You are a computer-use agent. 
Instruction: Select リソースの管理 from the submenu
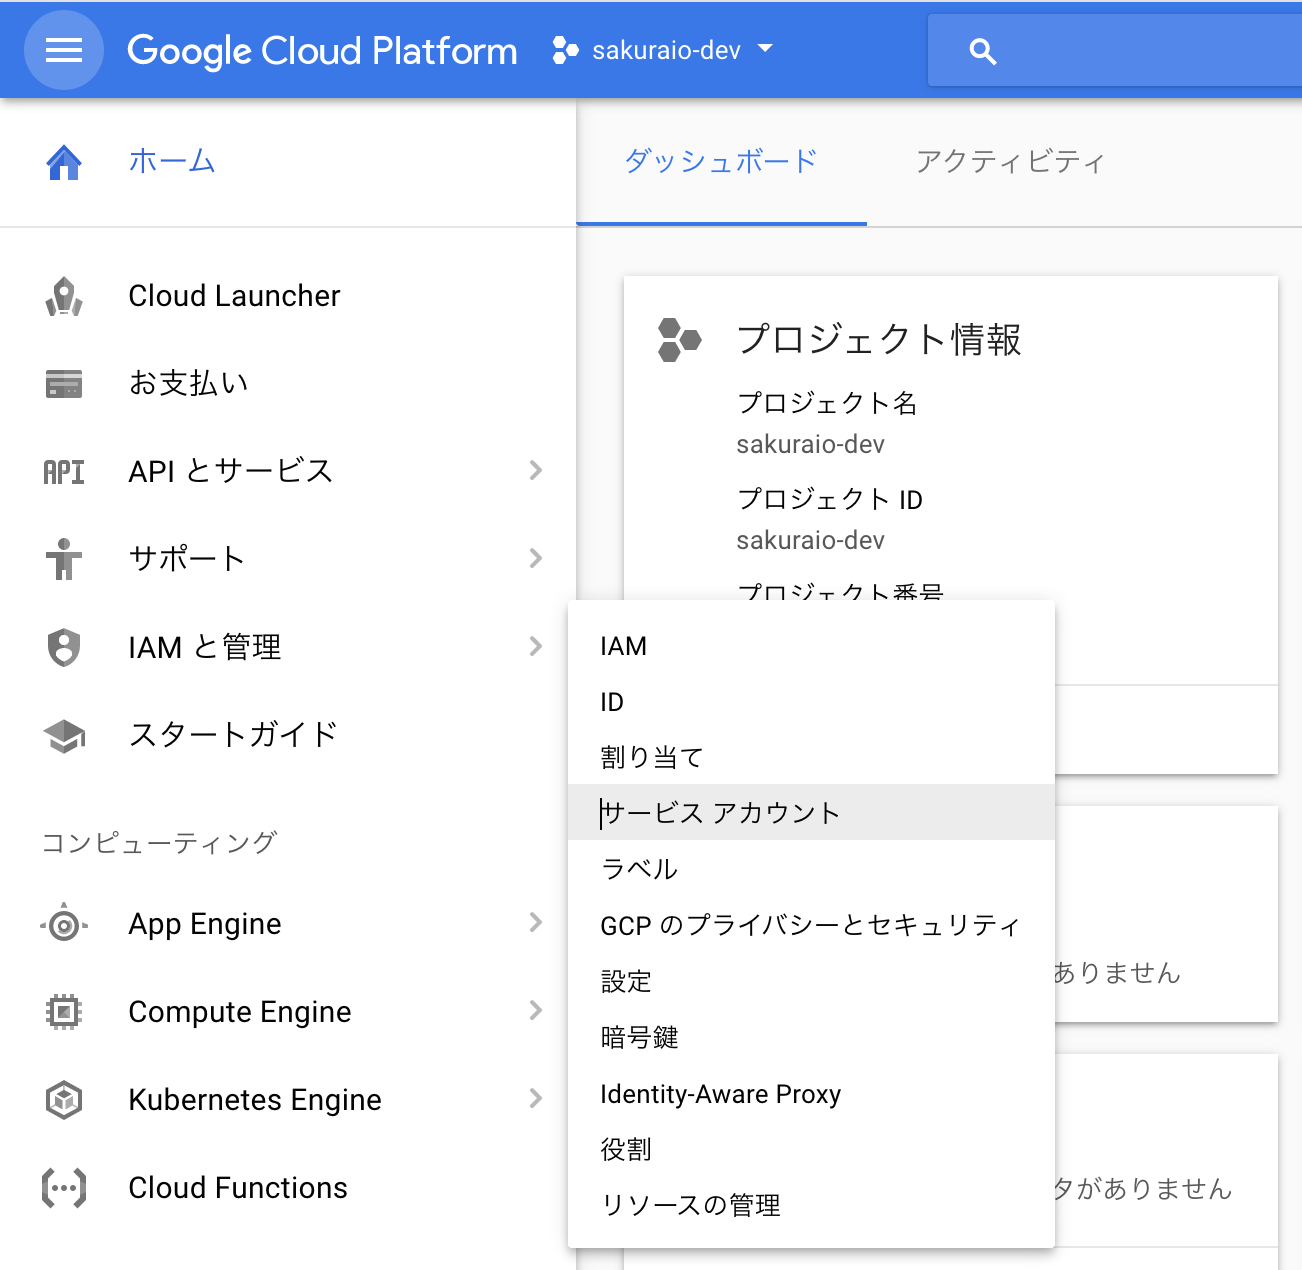(x=811, y=1206)
